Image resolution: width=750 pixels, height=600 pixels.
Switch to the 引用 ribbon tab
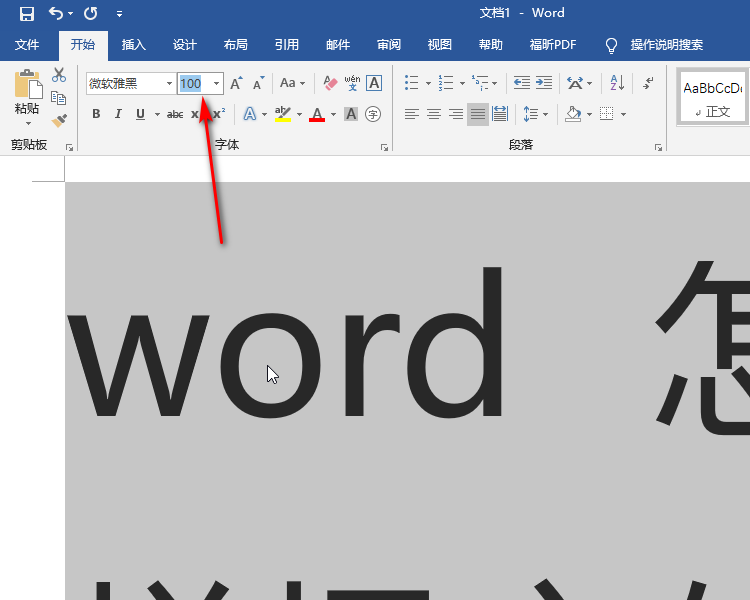pos(287,45)
